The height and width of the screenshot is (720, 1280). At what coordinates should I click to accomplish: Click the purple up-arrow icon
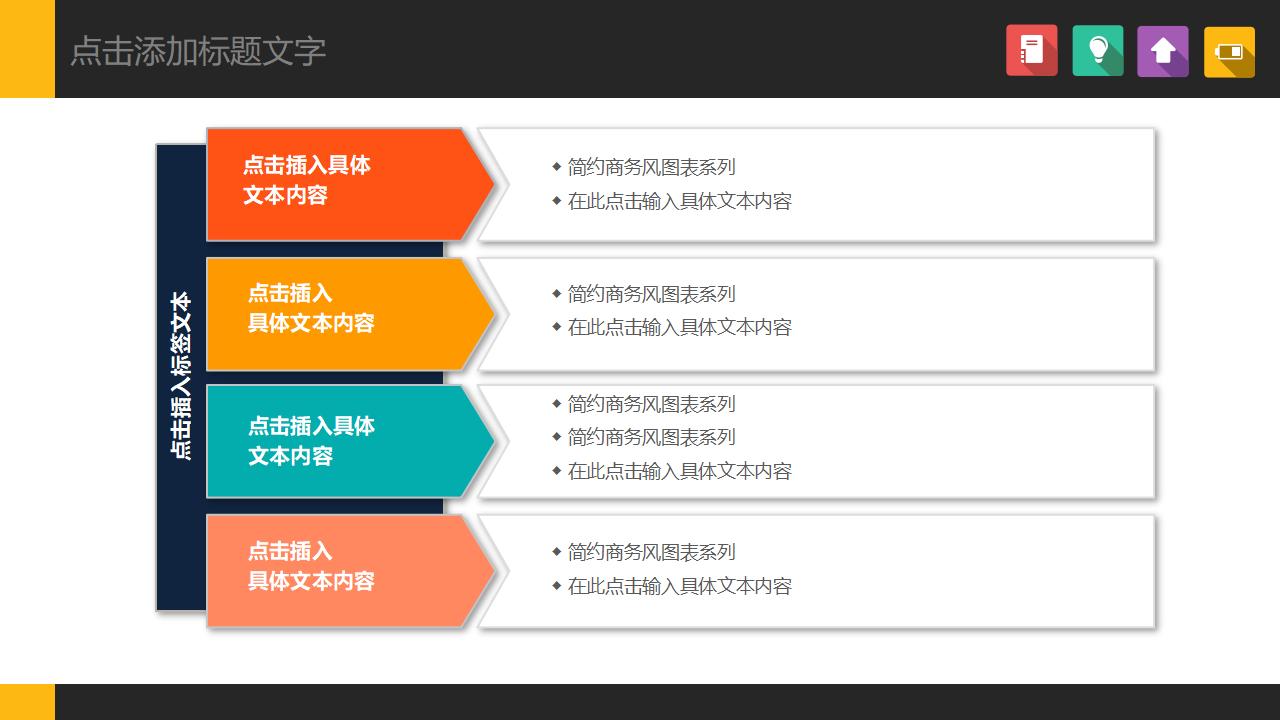point(1163,51)
